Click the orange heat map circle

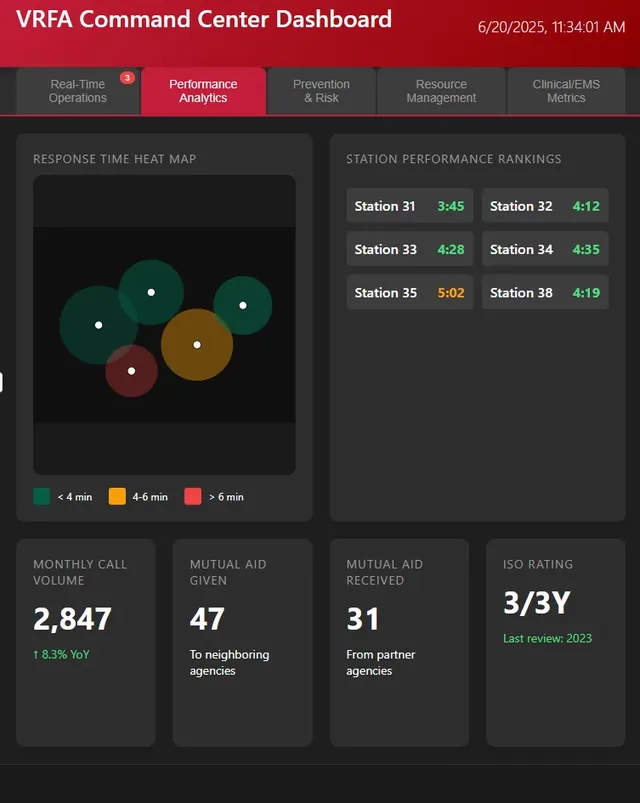(197, 345)
